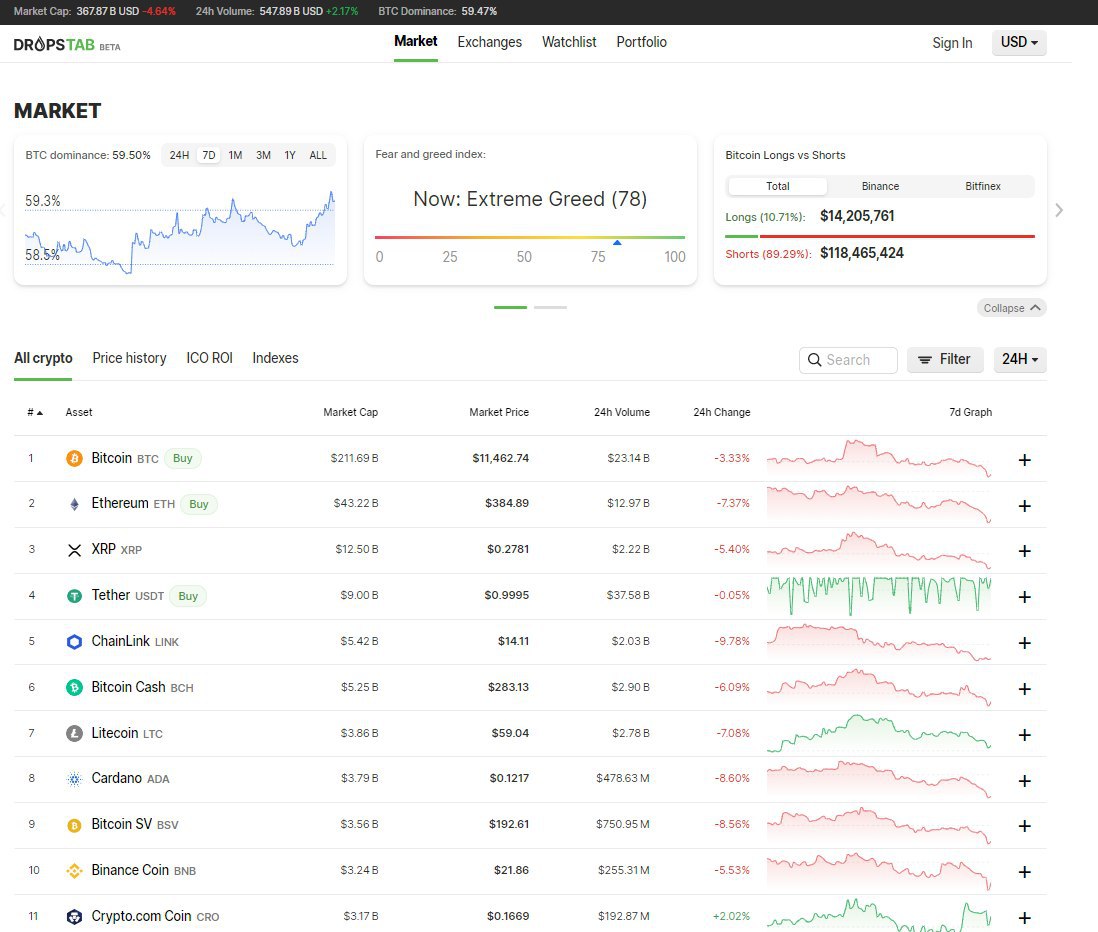
Task: Switch Longs vs Shorts to Binance
Action: (x=880, y=186)
